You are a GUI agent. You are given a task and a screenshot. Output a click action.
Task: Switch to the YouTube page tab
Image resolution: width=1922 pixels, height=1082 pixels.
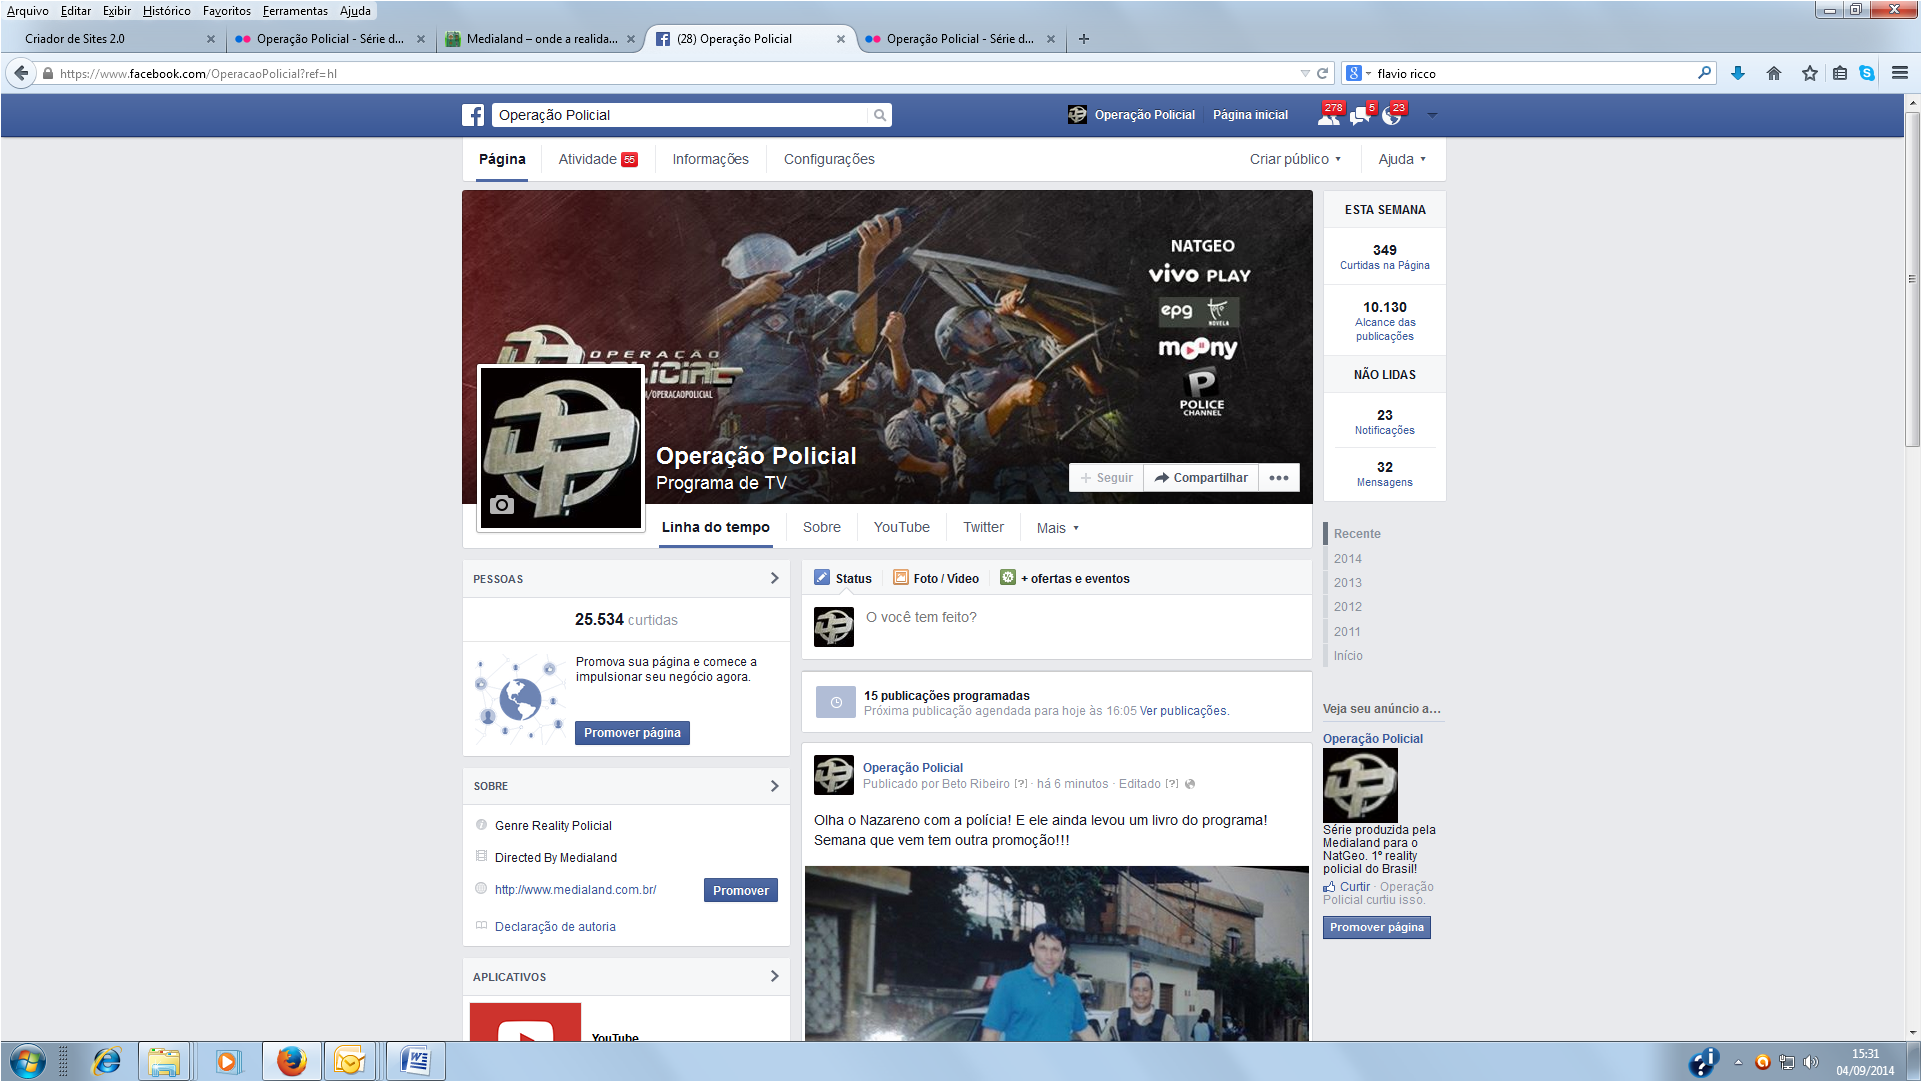pyautogui.click(x=901, y=527)
